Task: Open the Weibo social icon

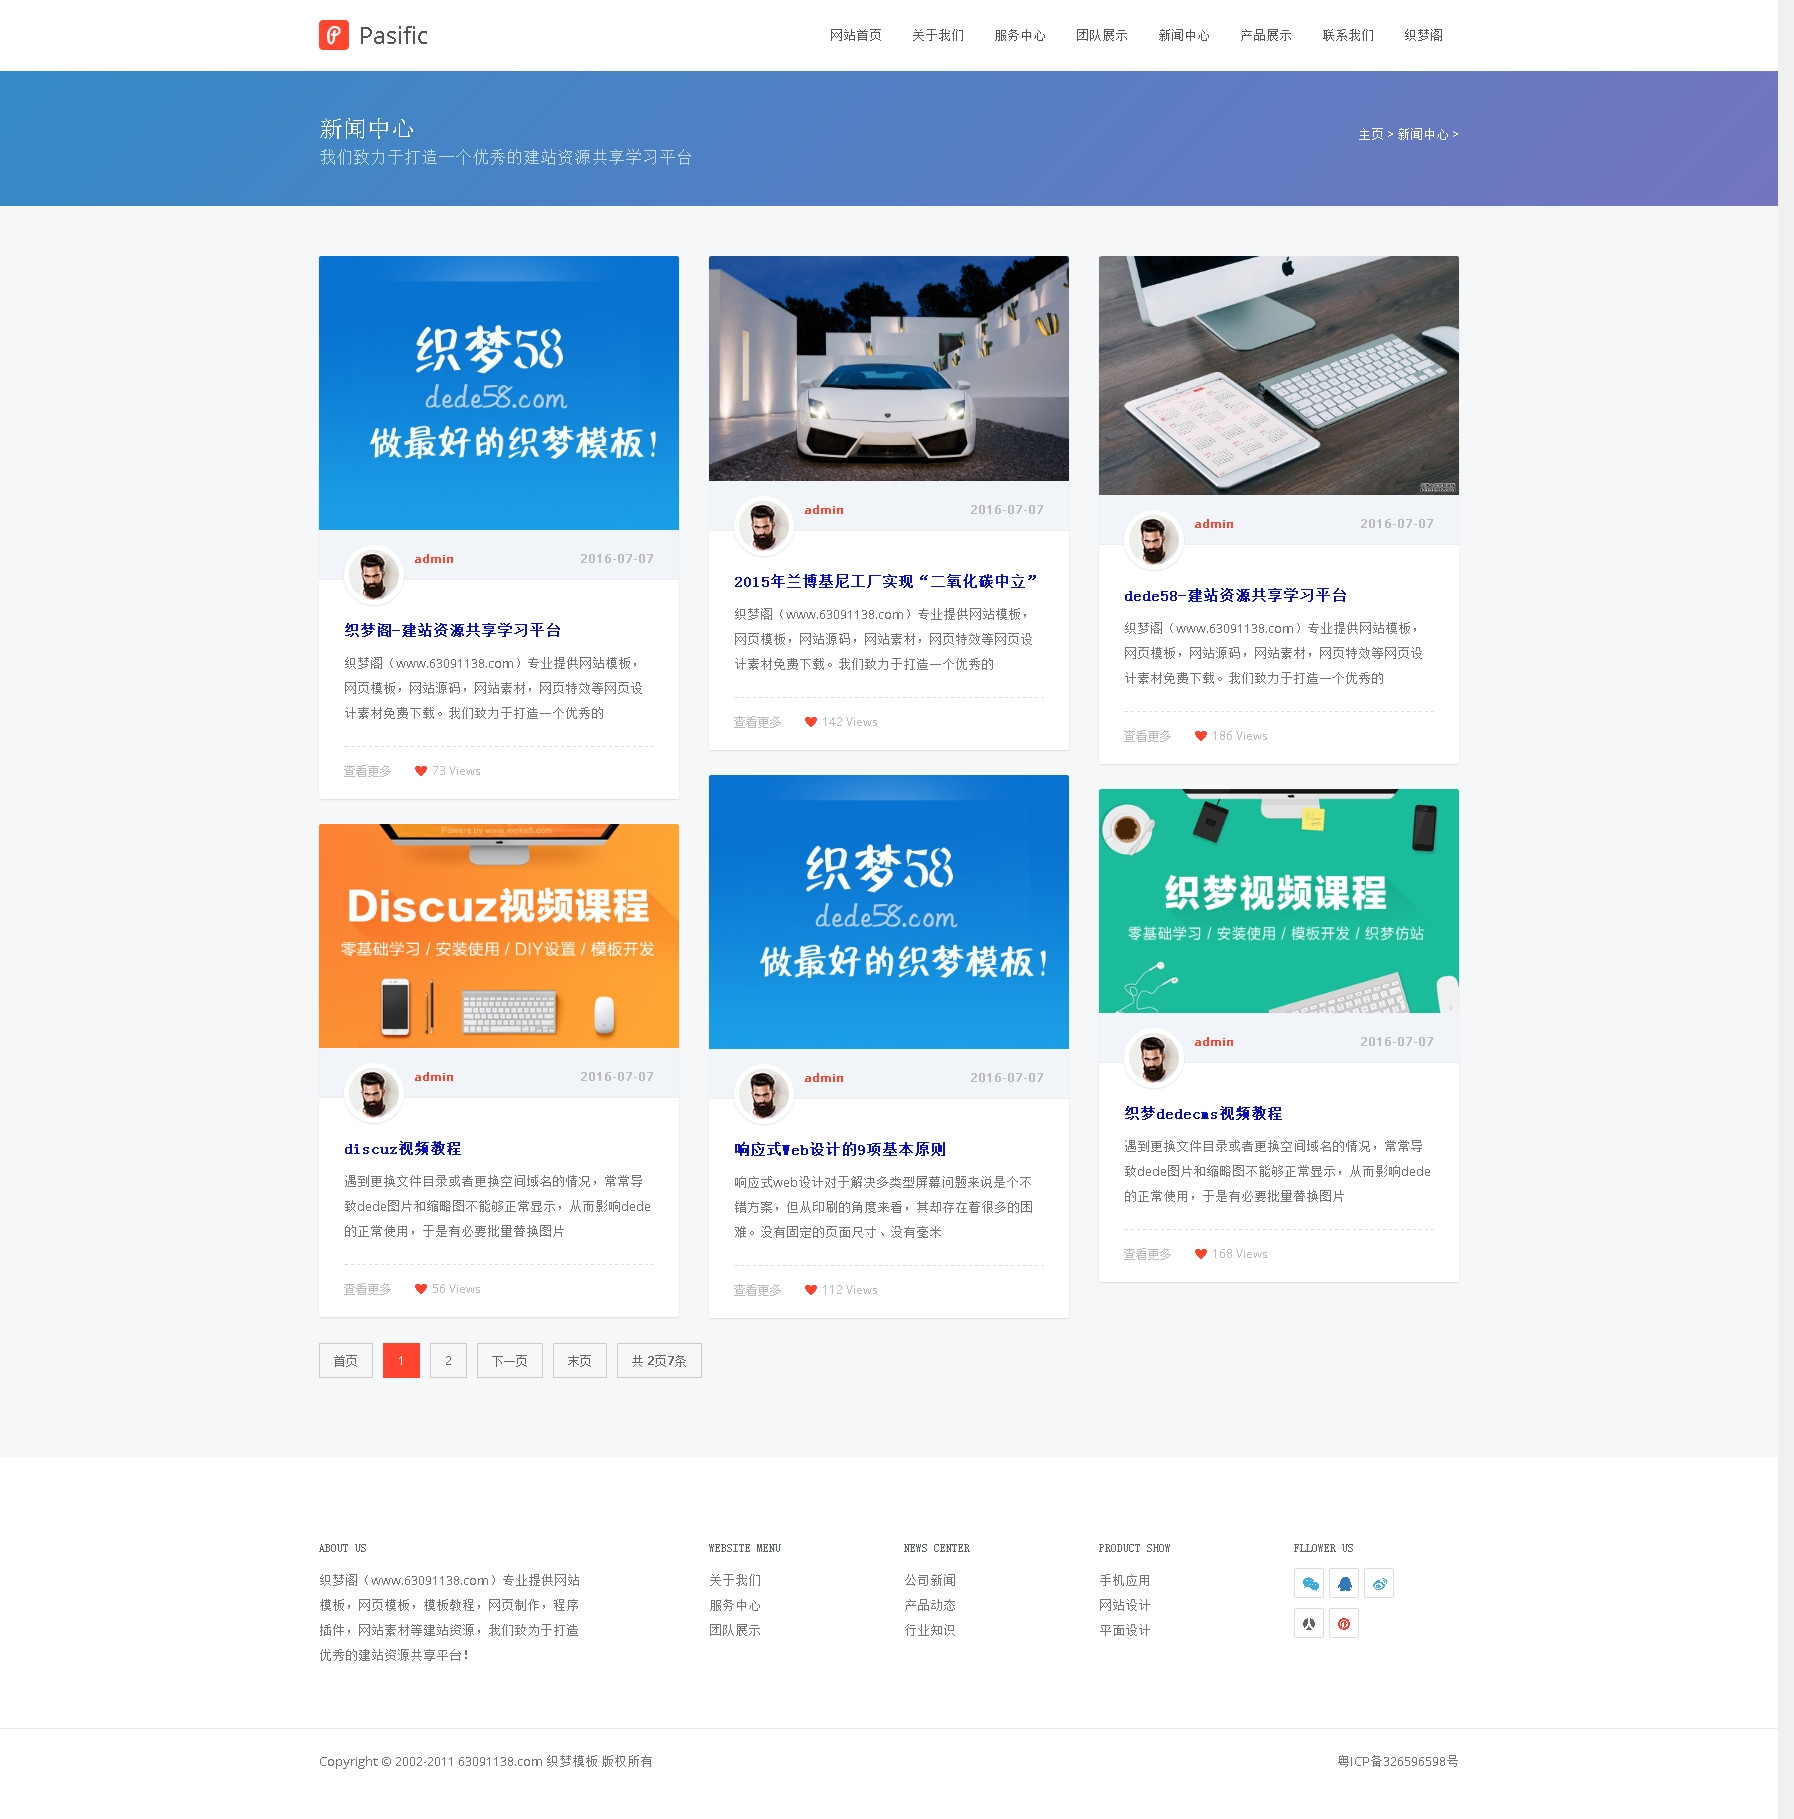Action: (x=1379, y=1583)
